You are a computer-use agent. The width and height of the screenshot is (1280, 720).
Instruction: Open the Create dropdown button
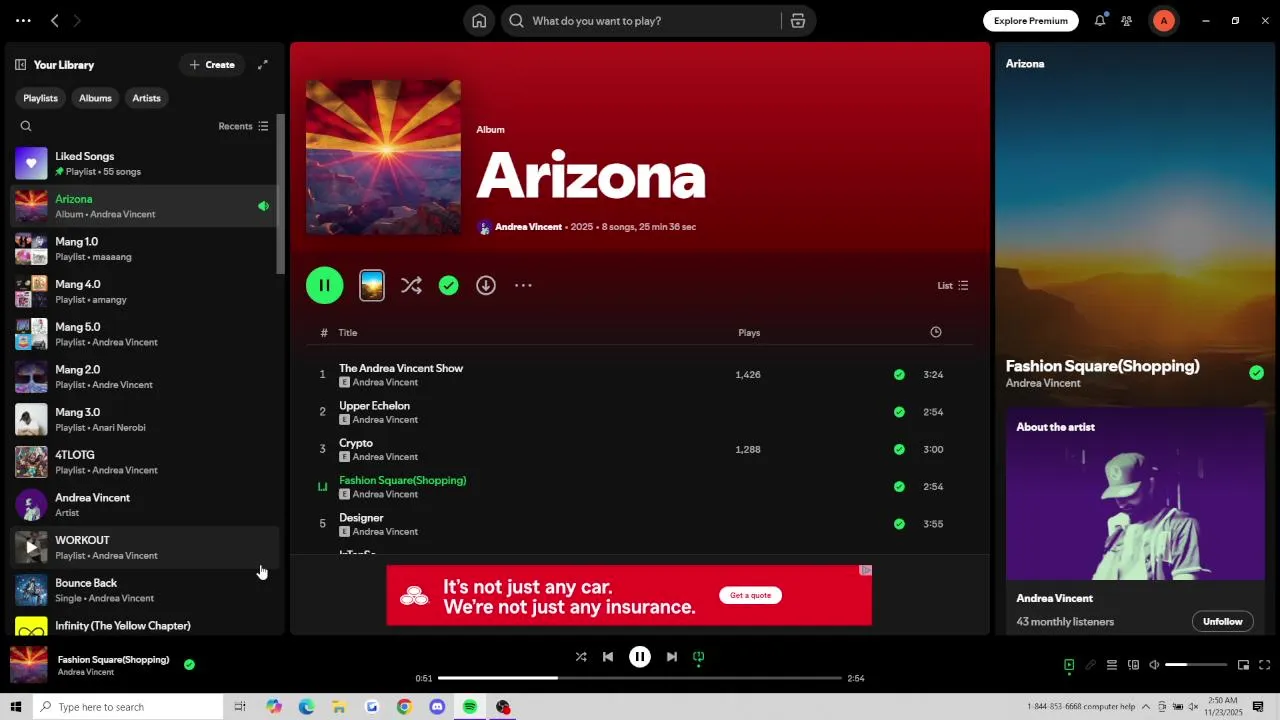(x=212, y=65)
